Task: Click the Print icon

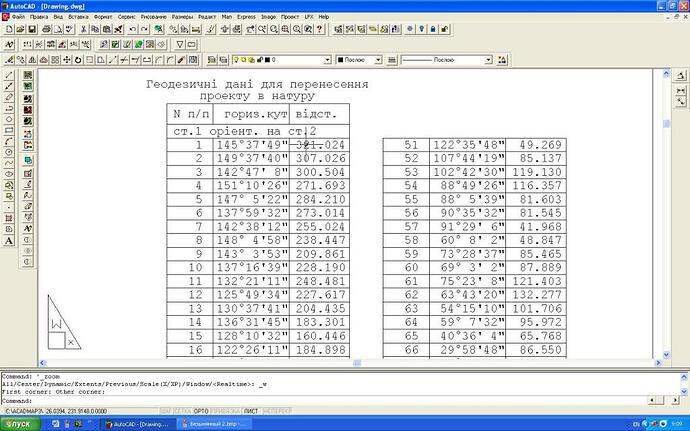Action: pyautogui.click(x=47, y=29)
